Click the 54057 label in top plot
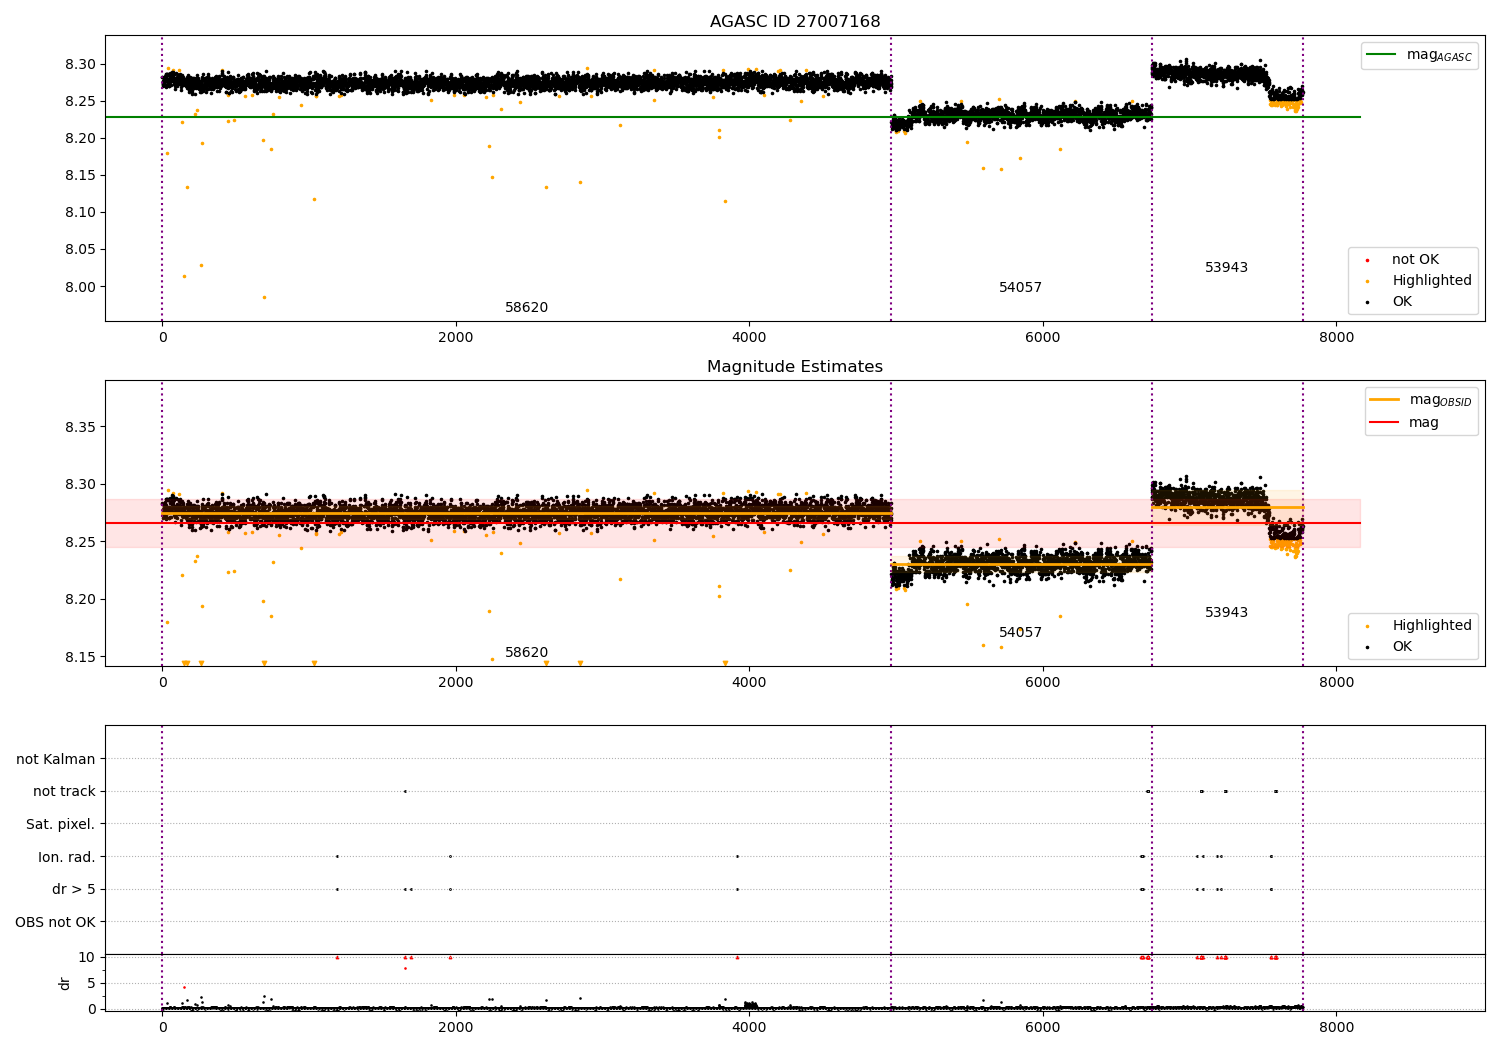Viewport: 1500px width, 1050px height. pyautogui.click(x=1020, y=288)
